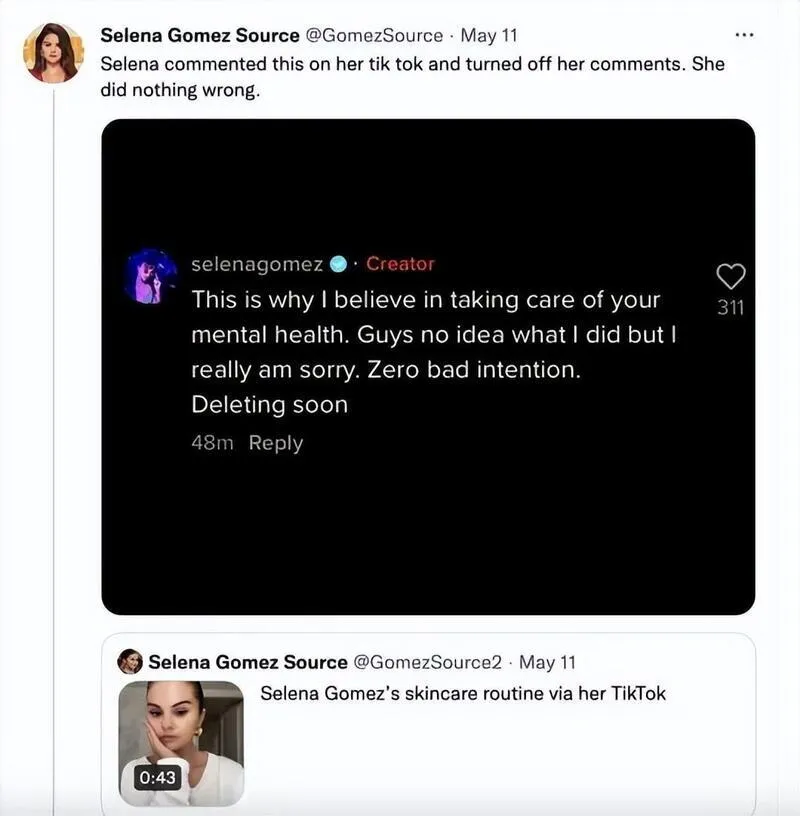Image resolution: width=800 pixels, height=816 pixels.
Task: Click the 311 likes count
Action: [x=730, y=308]
